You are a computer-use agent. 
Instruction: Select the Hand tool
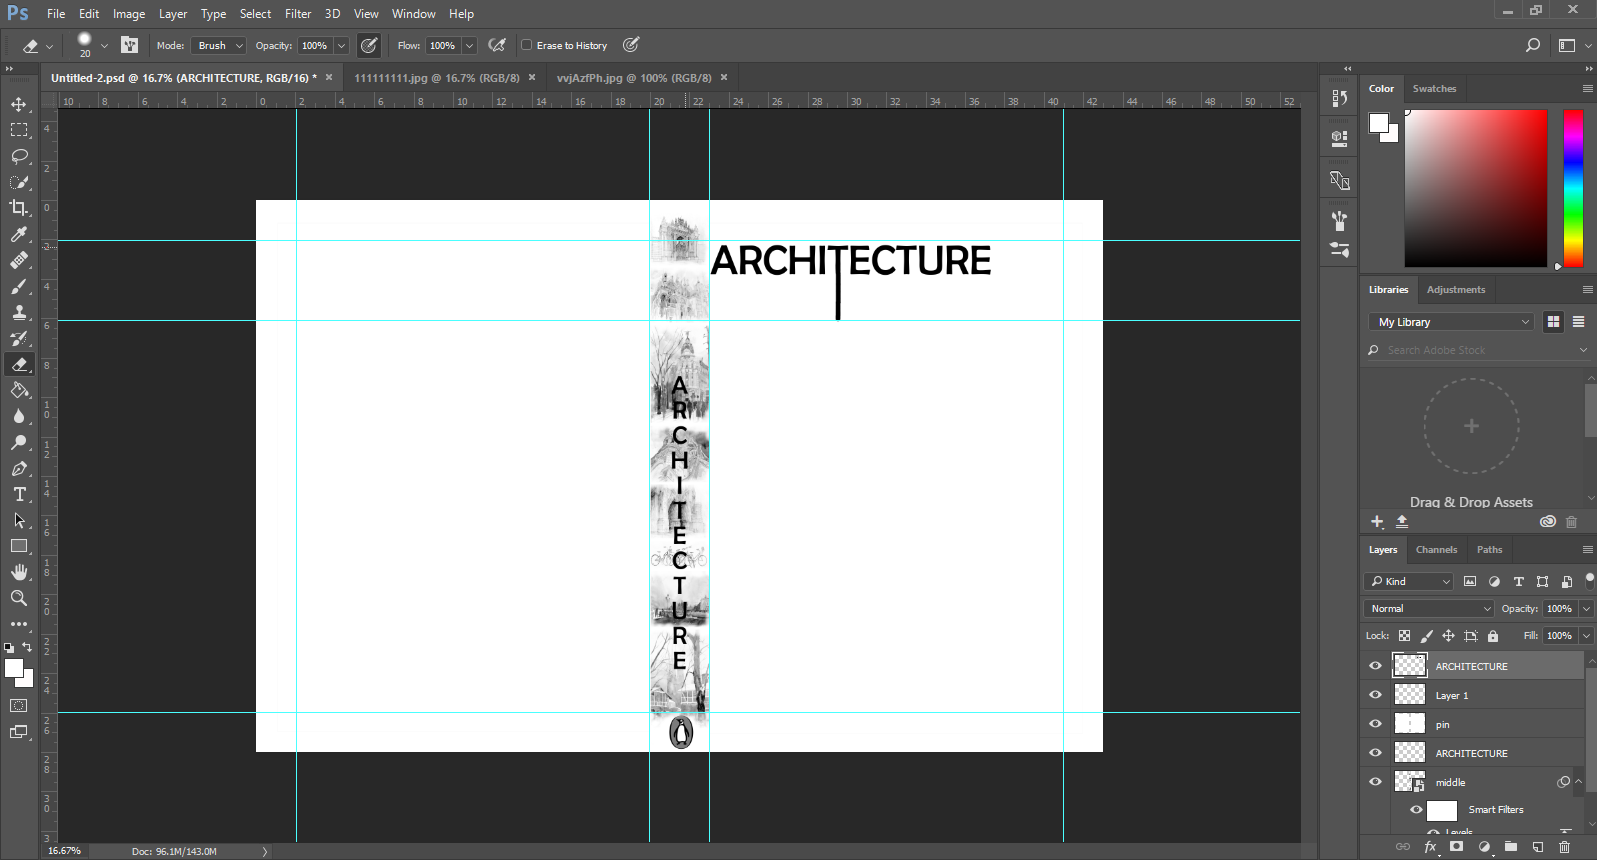(x=19, y=572)
